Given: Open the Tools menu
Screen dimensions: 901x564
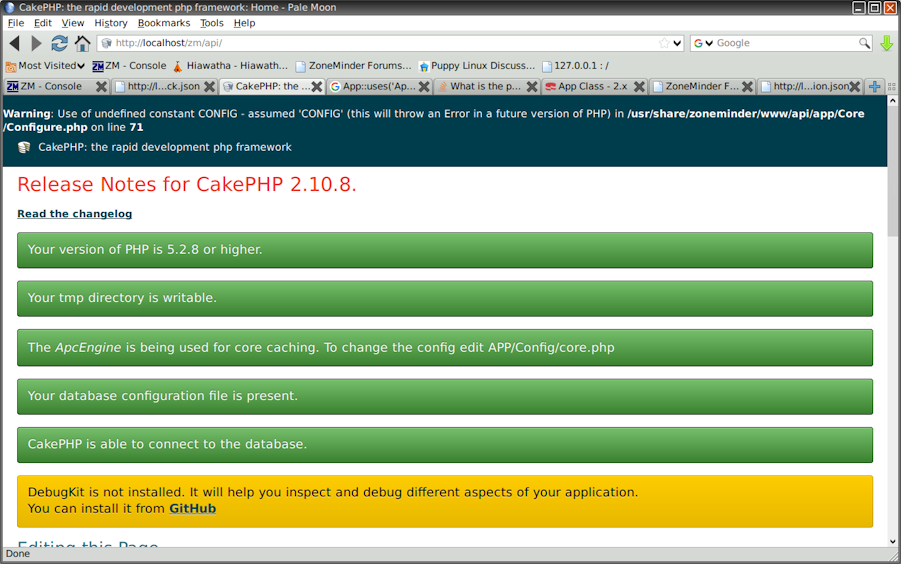Looking at the screenshot, I should (211, 23).
